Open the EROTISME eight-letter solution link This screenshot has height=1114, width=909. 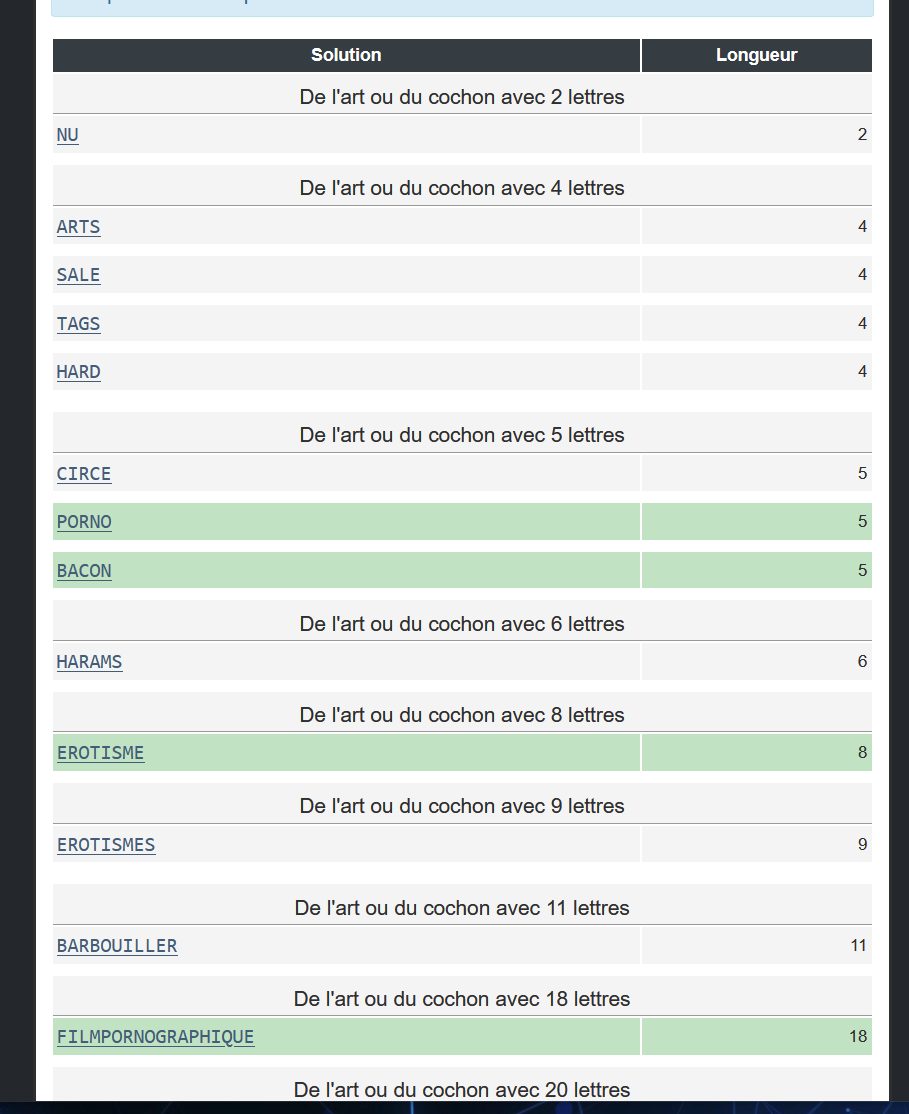click(100, 753)
